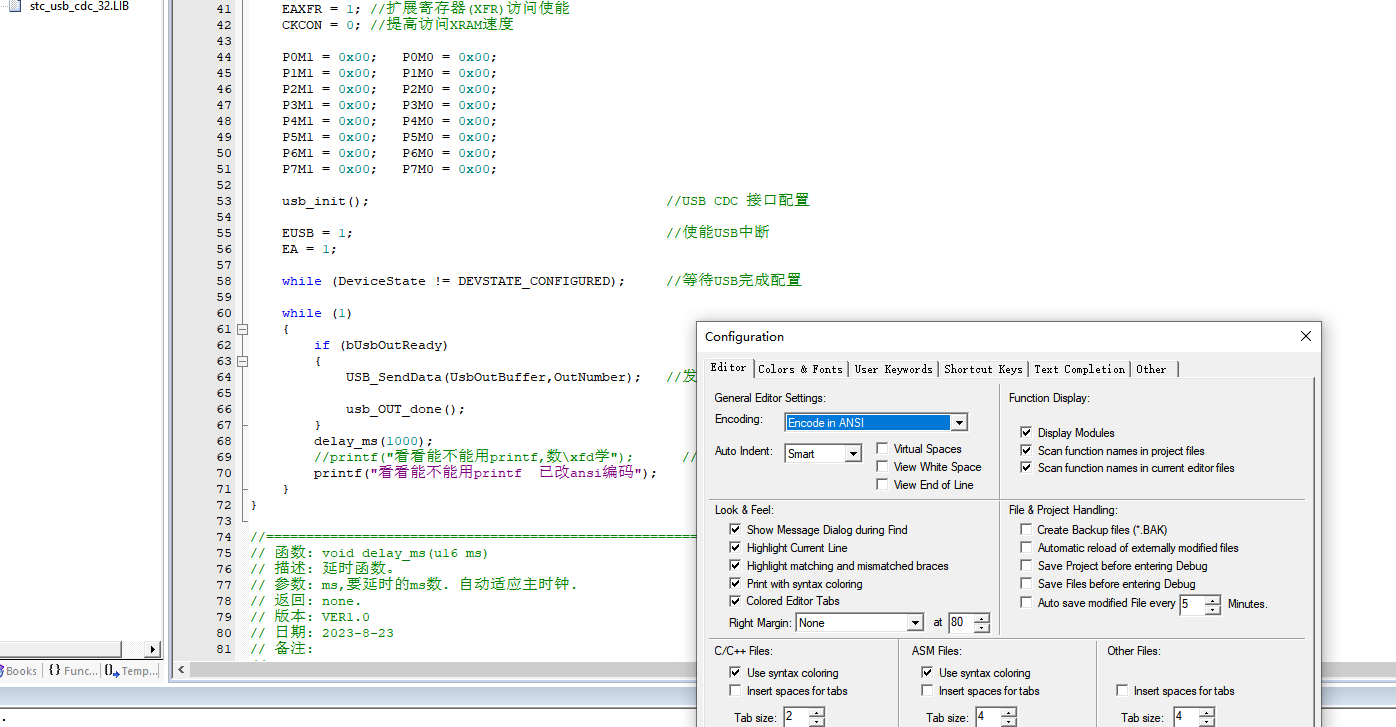
Task: Click line number 58 in the gutter
Action: click(x=223, y=281)
